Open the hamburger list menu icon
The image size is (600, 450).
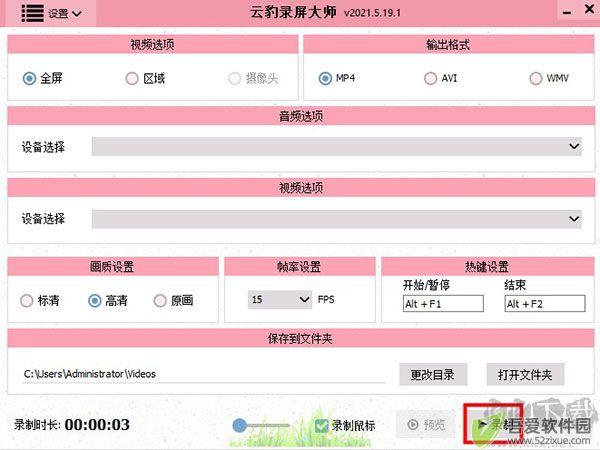(33, 13)
